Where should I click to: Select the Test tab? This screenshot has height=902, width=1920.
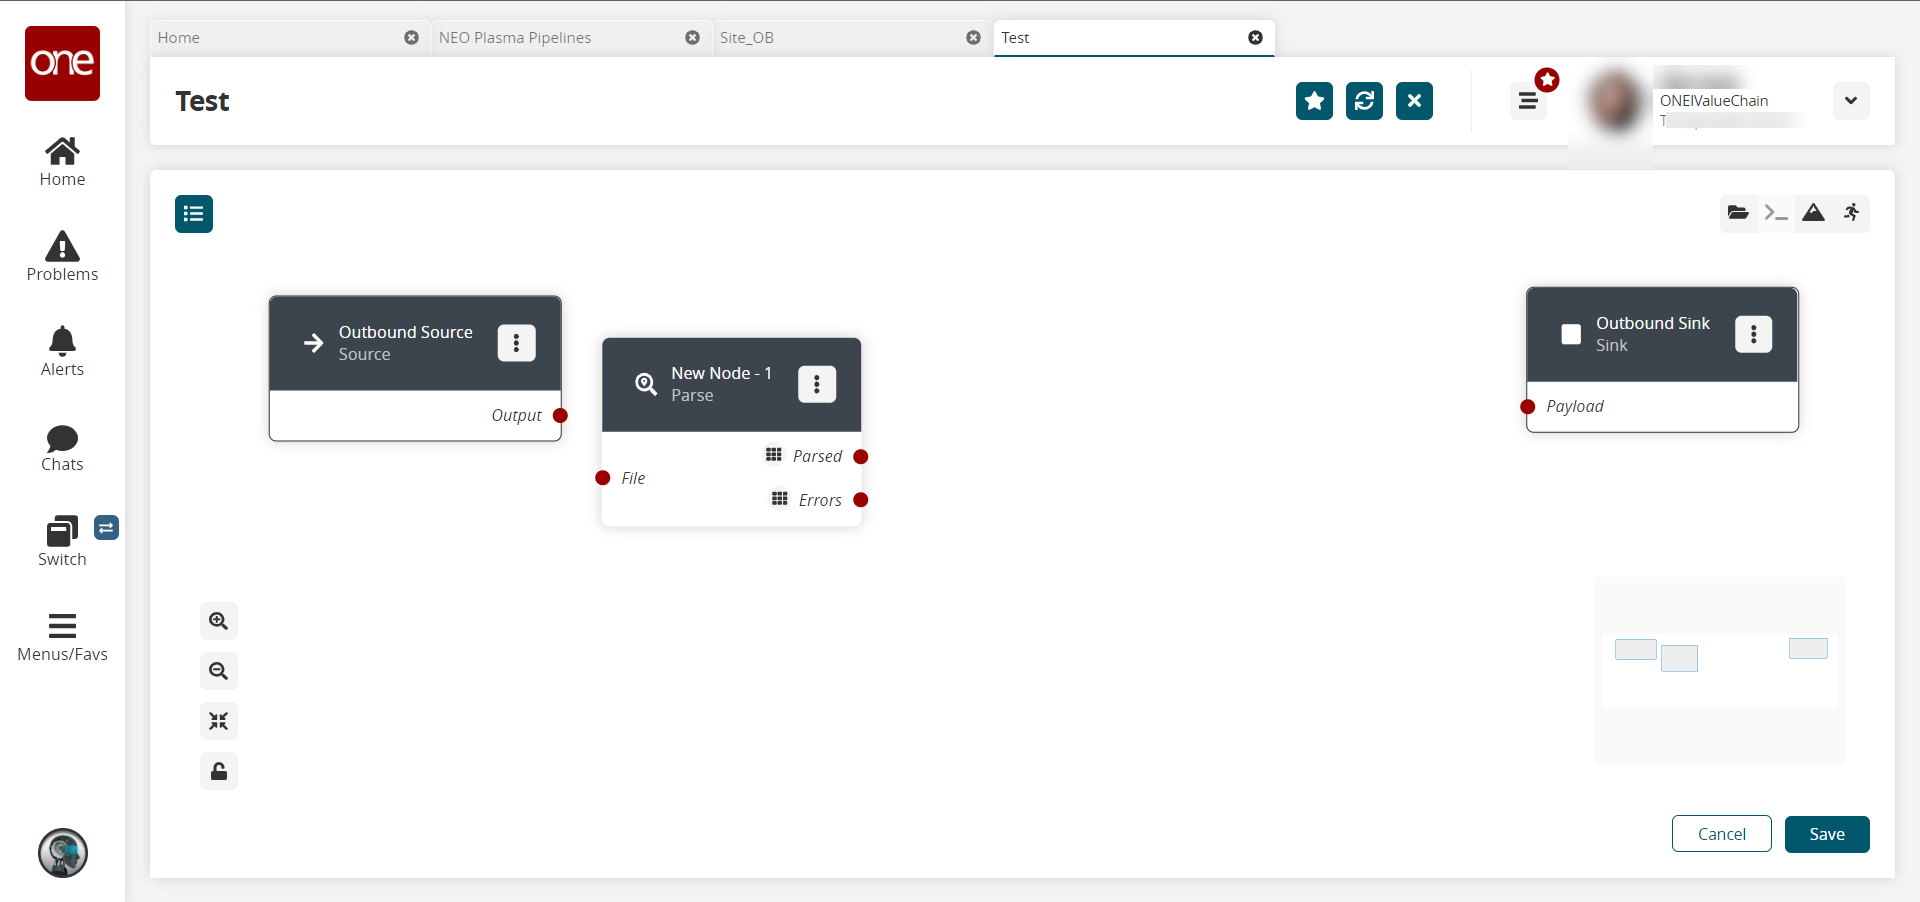(x=1015, y=38)
